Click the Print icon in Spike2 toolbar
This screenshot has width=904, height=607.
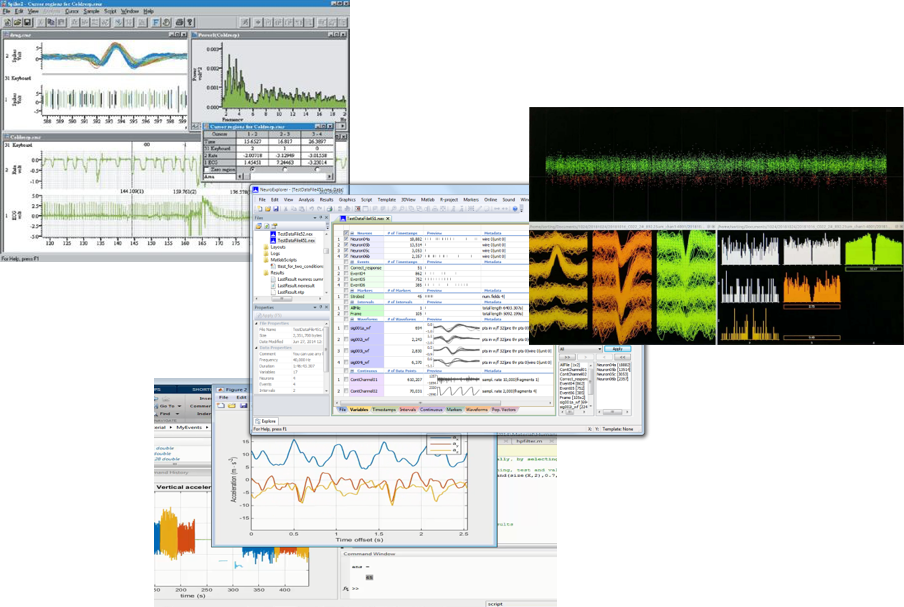(x=178, y=22)
